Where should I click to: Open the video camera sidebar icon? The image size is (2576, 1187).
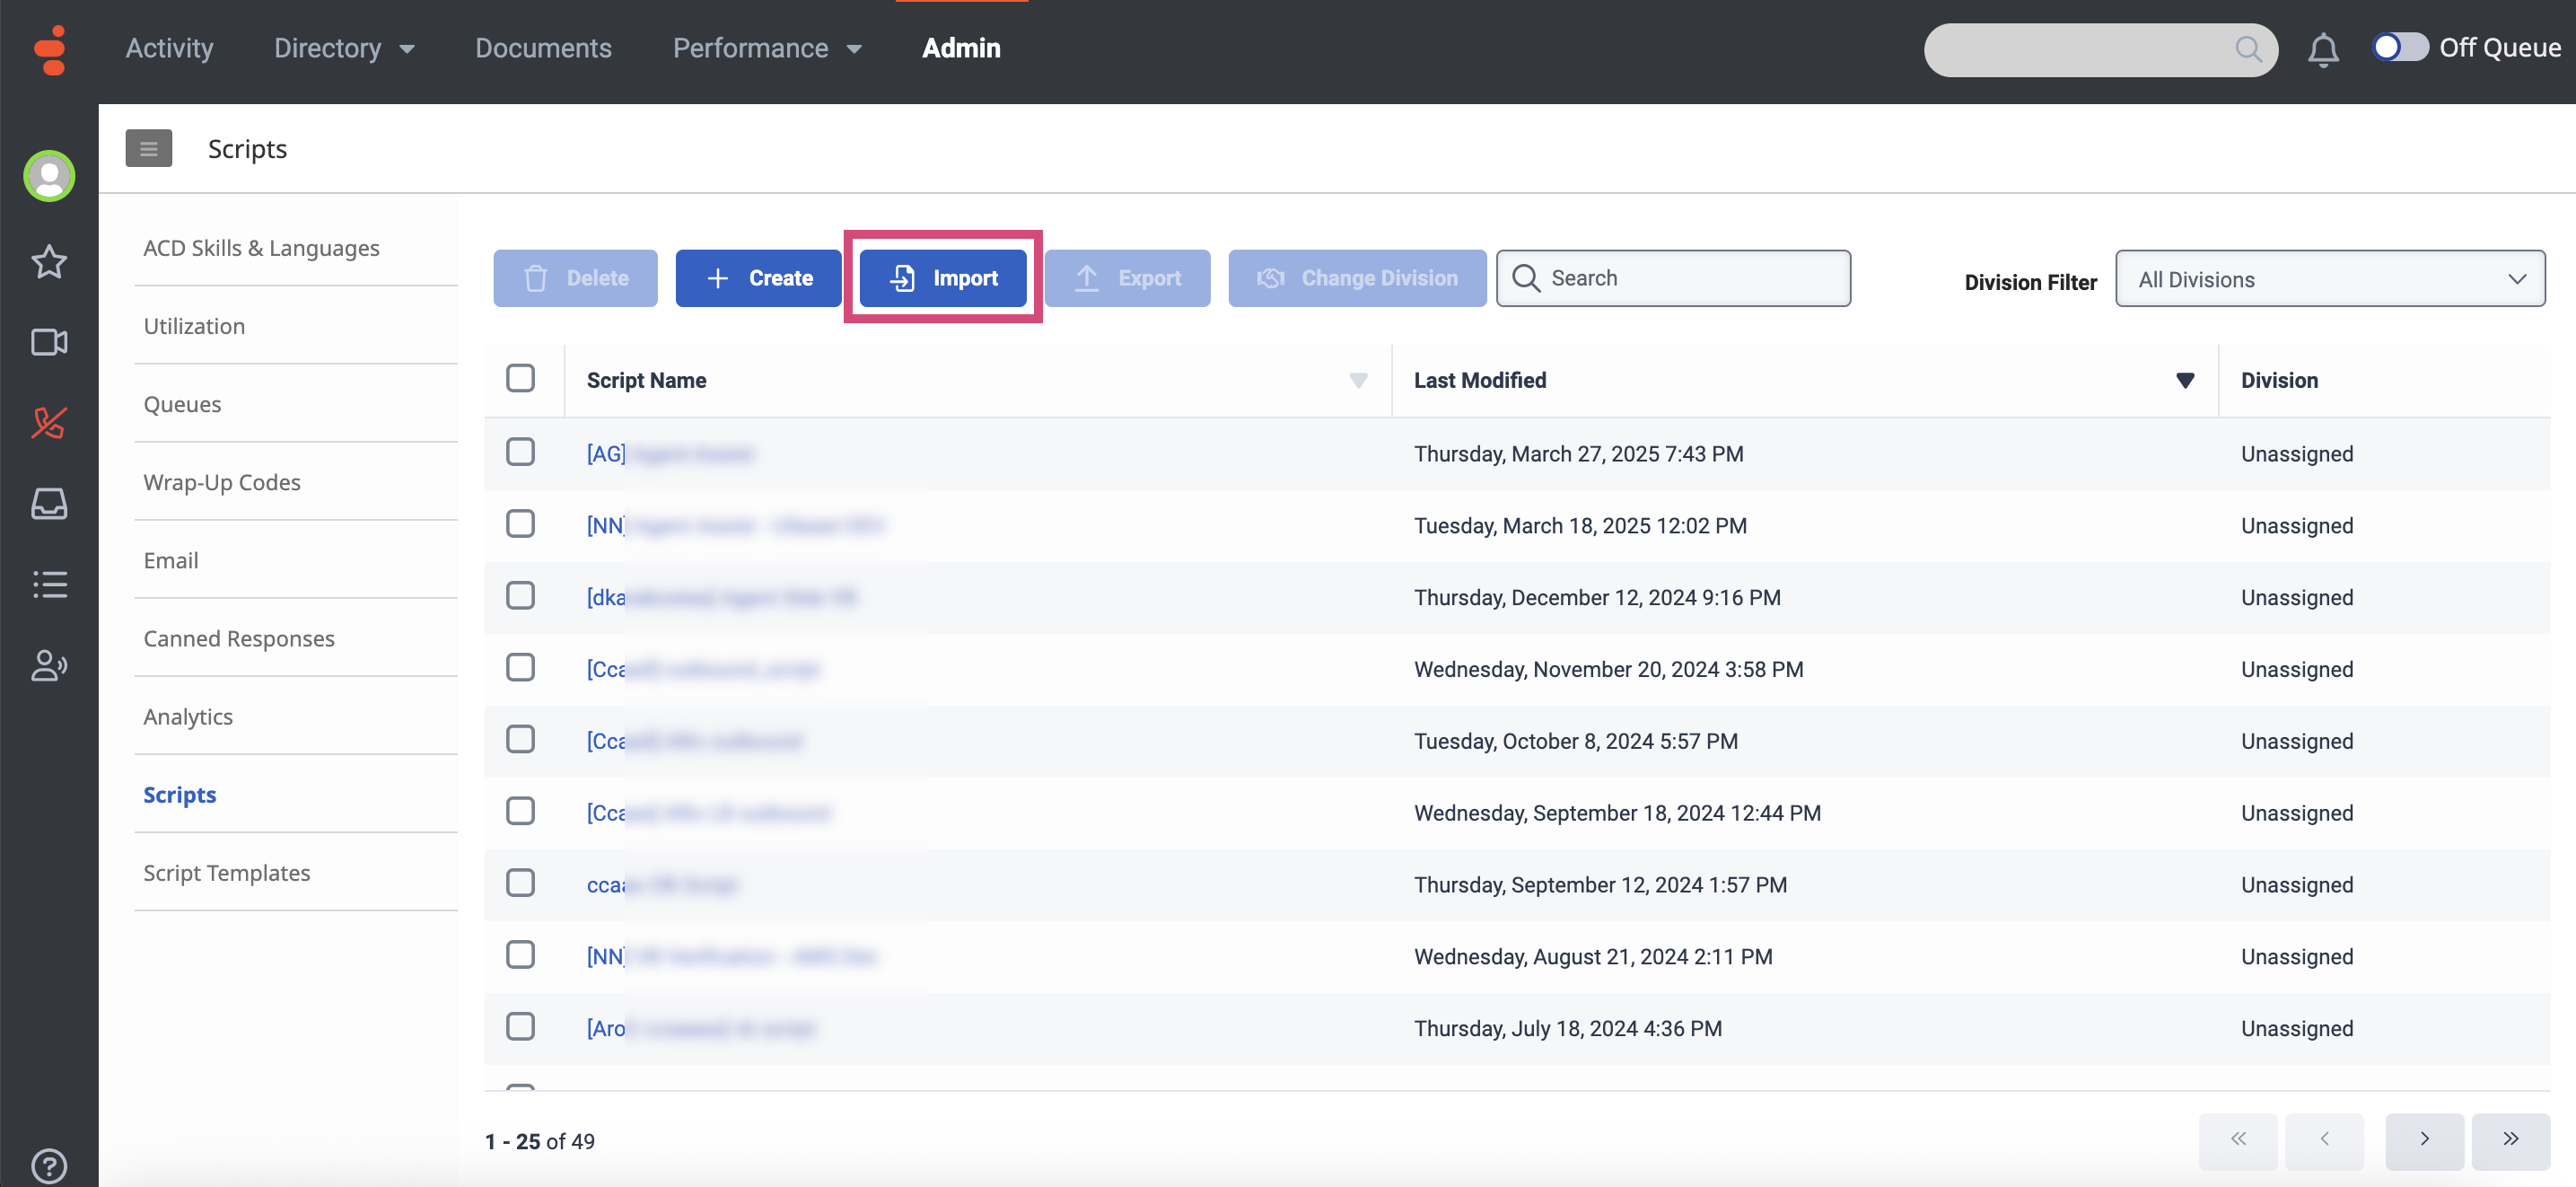click(x=49, y=343)
